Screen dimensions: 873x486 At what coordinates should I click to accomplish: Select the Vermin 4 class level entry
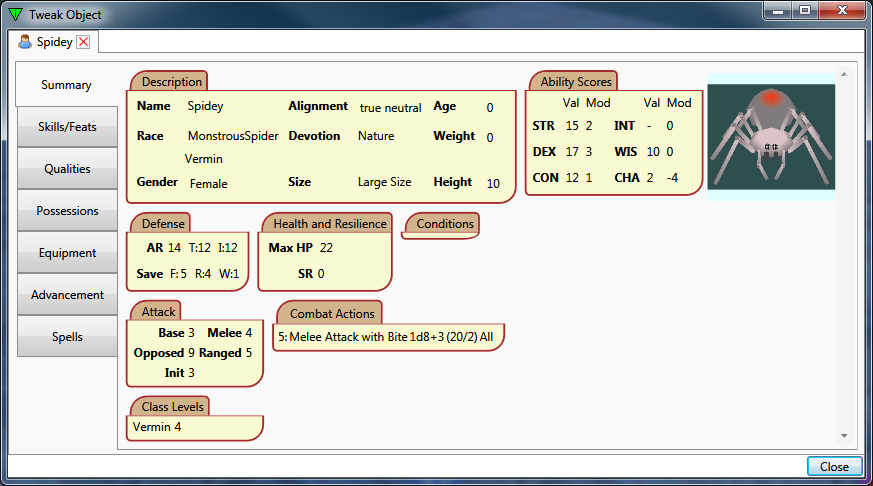pos(158,427)
